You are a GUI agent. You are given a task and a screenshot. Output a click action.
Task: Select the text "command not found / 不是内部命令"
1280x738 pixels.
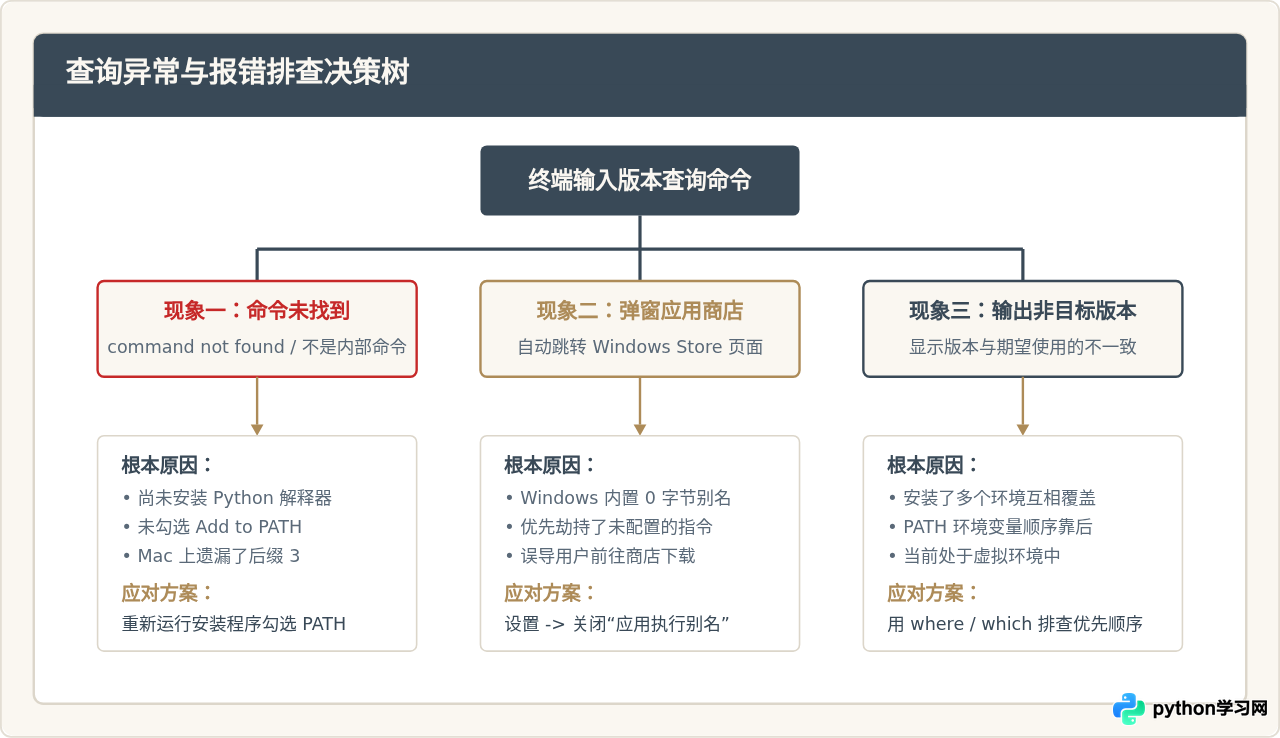257,347
